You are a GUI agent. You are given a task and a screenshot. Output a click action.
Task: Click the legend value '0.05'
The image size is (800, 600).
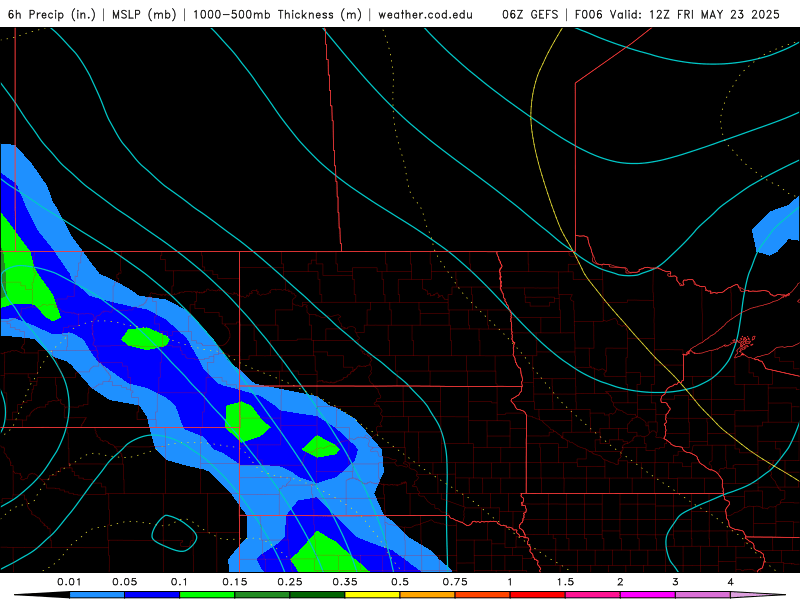124,582
